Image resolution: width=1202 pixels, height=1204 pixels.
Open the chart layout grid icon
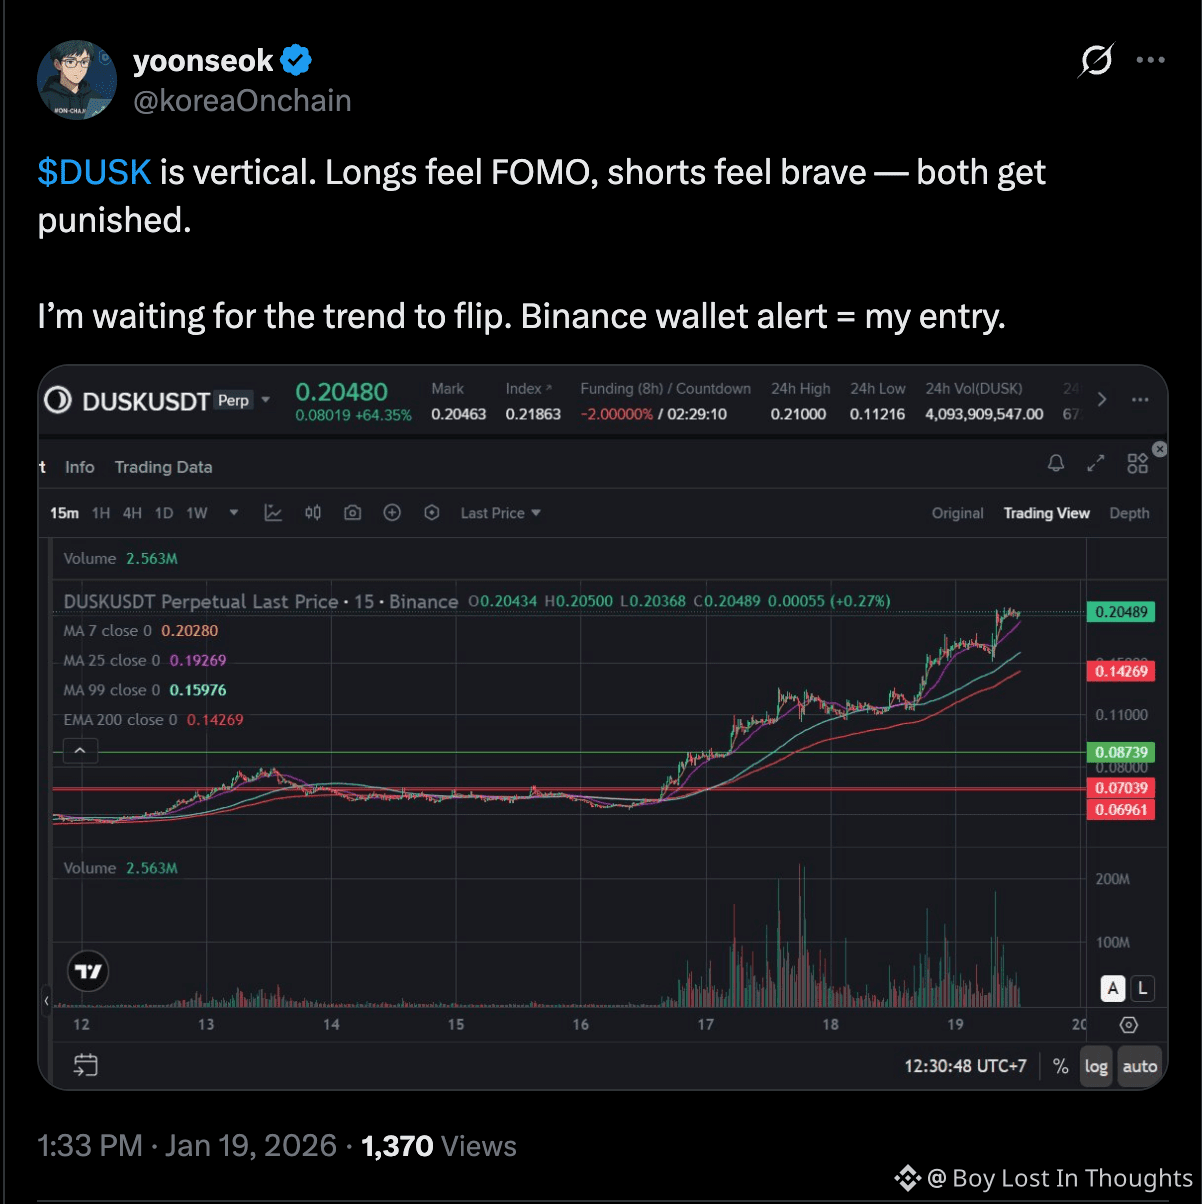tap(1137, 463)
